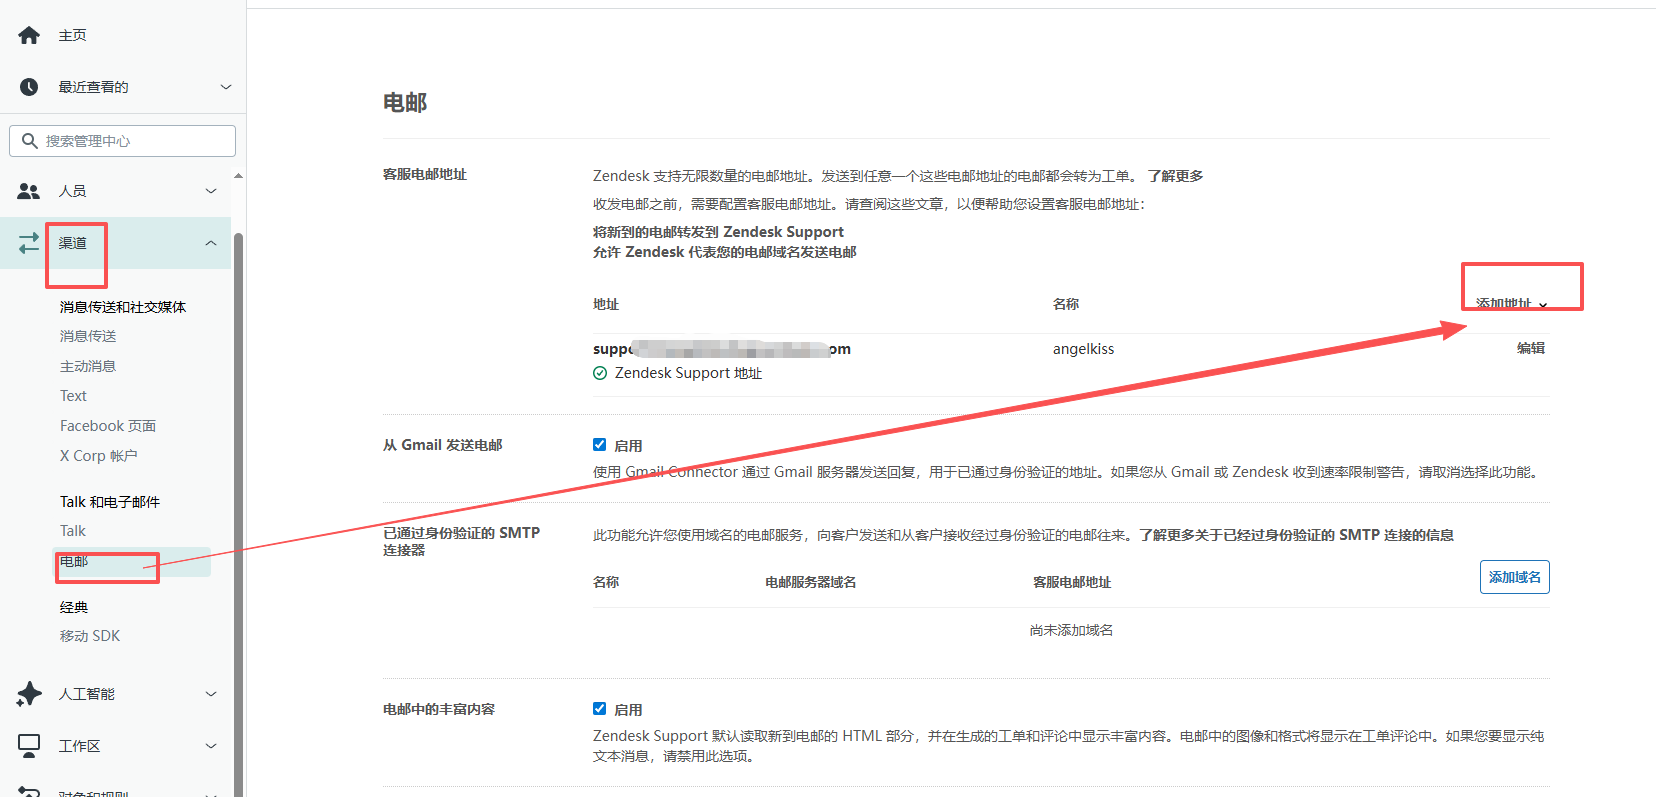Click the magnifier icon in search box
This screenshot has height=797, width=1656.
click(30, 141)
